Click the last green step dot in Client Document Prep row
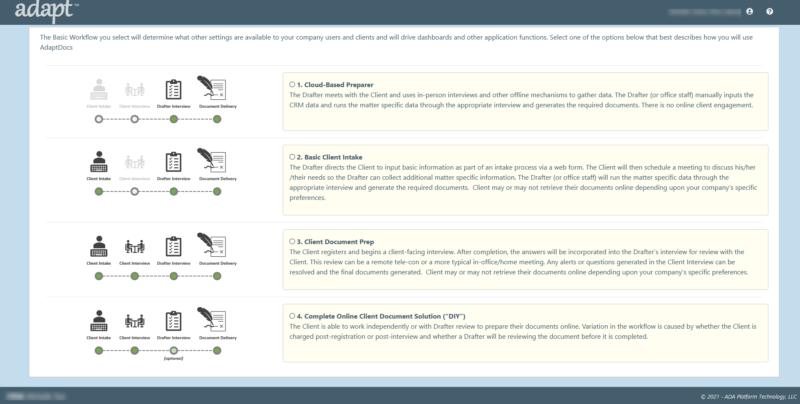This screenshot has width=800, height=404. pyautogui.click(x=212, y=274)
